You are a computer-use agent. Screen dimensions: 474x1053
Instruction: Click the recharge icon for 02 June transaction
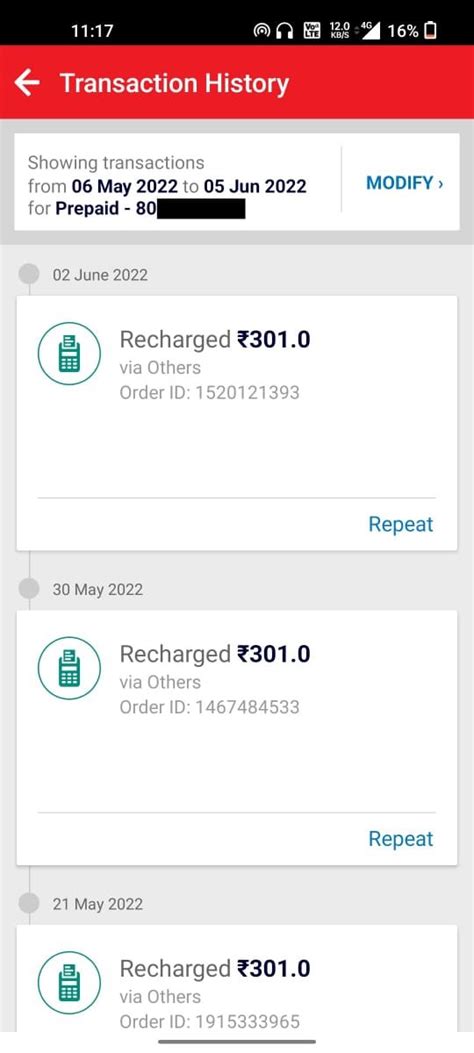click(x=69, y=353)
